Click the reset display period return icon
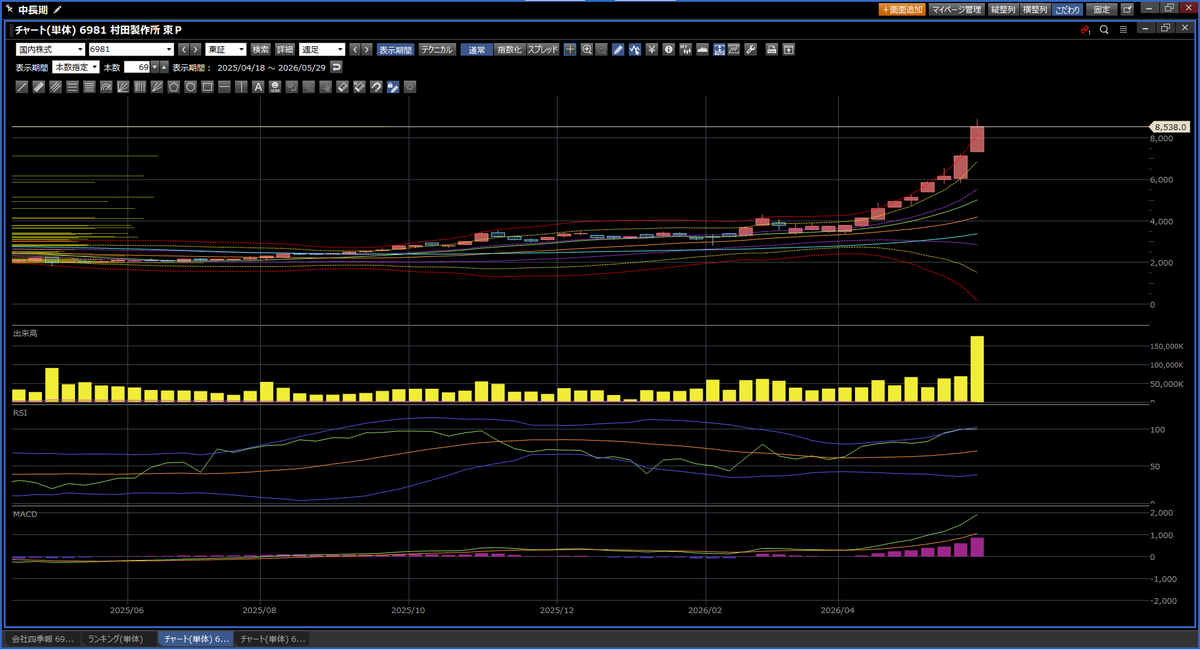 coord(336,67)
